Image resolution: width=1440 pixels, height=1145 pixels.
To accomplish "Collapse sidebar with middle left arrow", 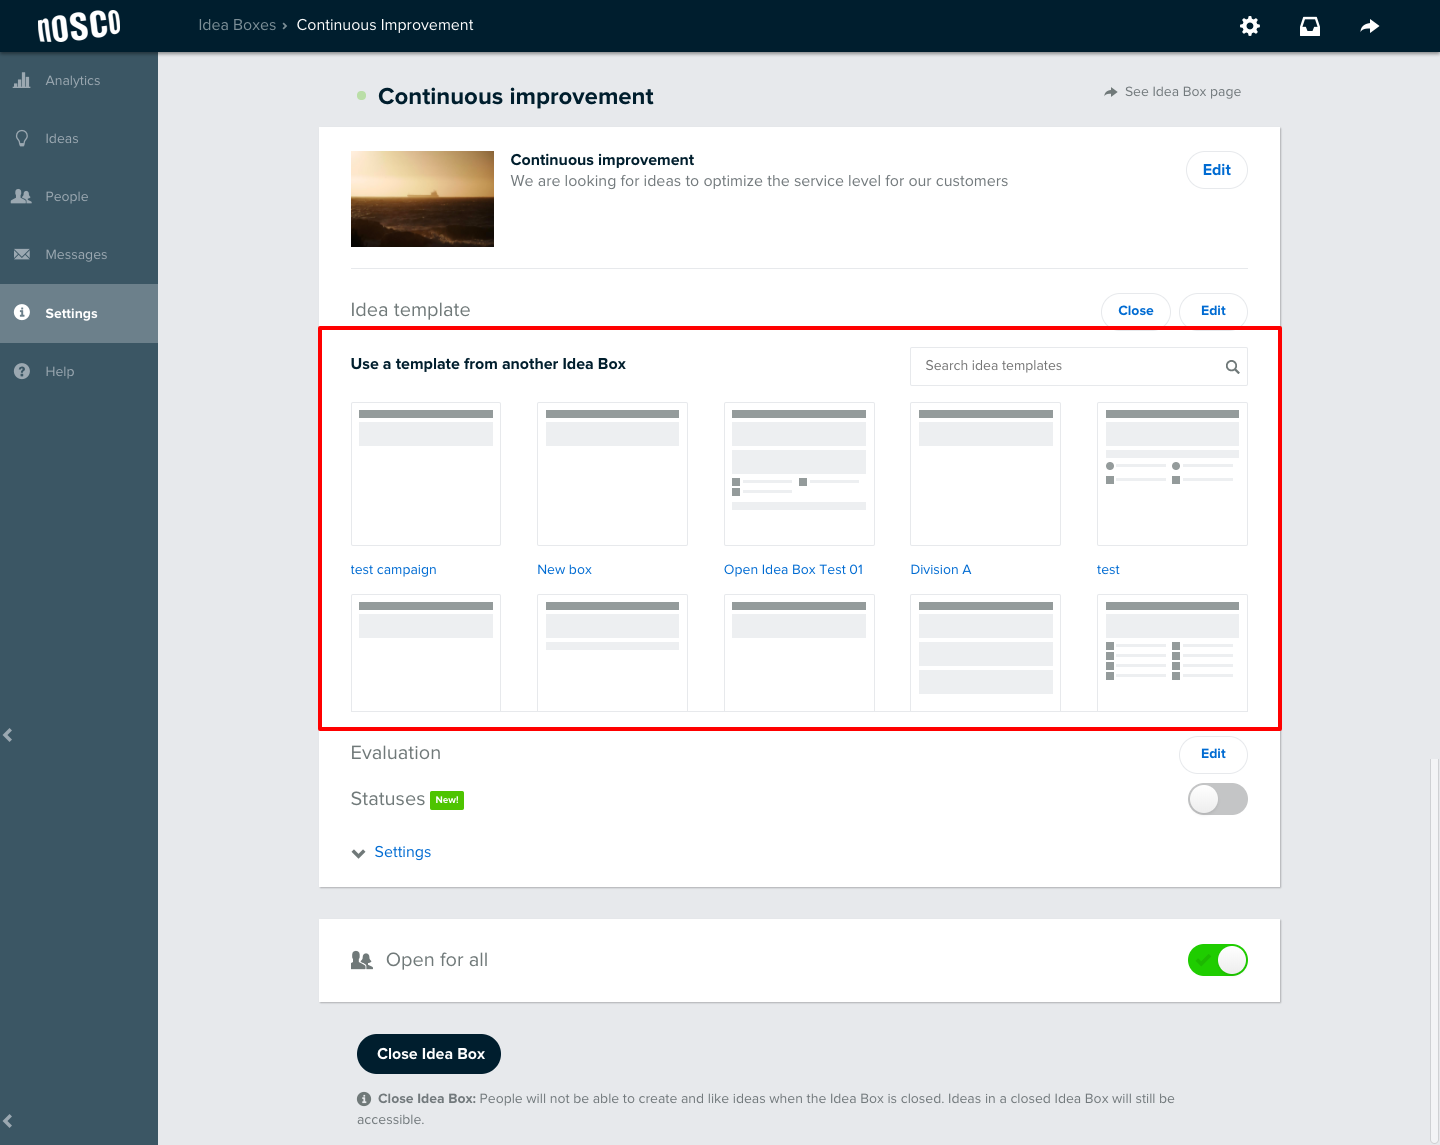I will tap(8, 735).
